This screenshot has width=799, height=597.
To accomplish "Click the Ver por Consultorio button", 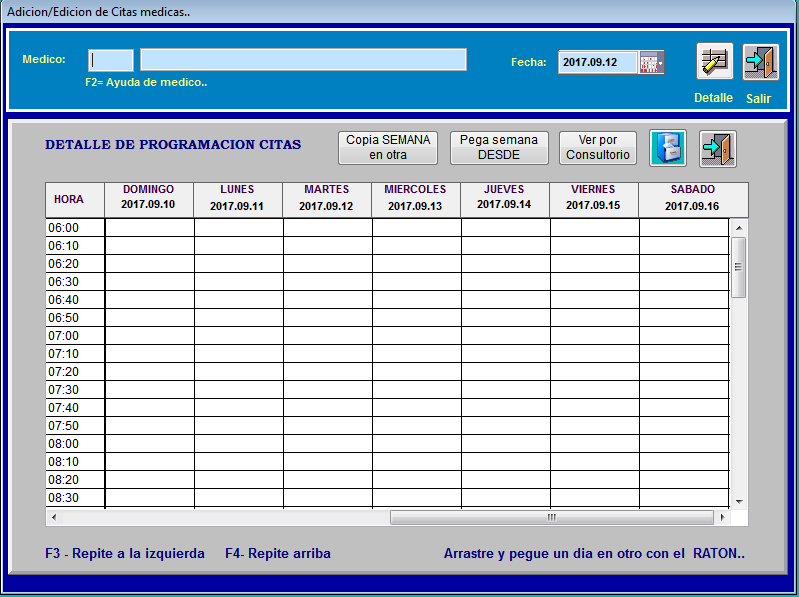I will point(598,148).
